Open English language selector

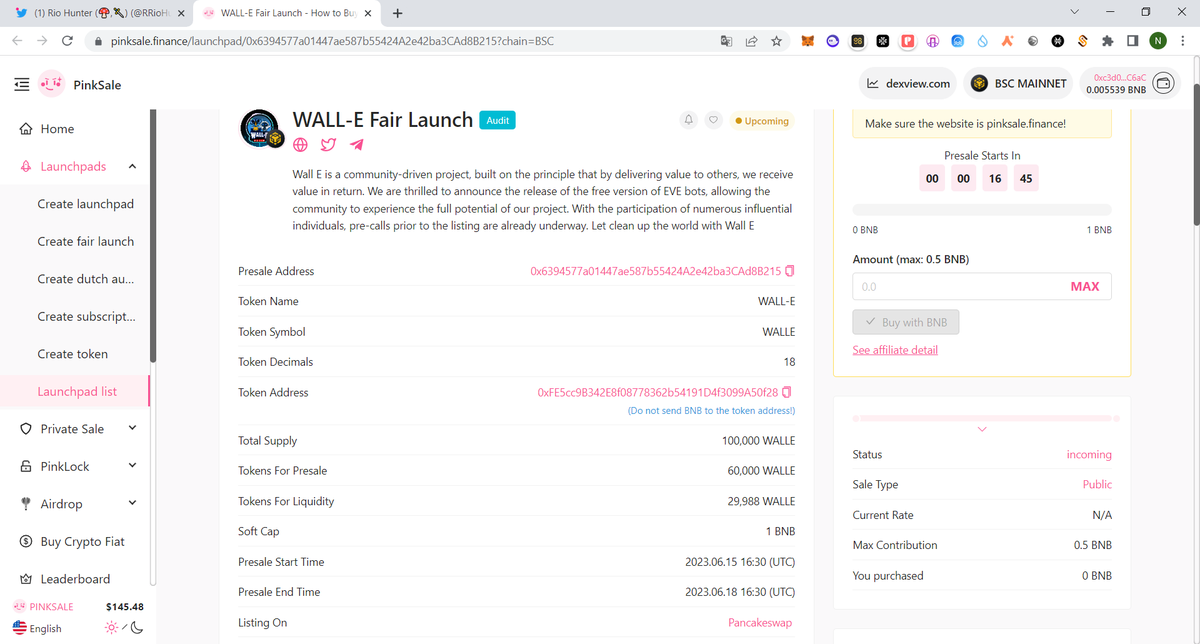[x=37, y=628]
